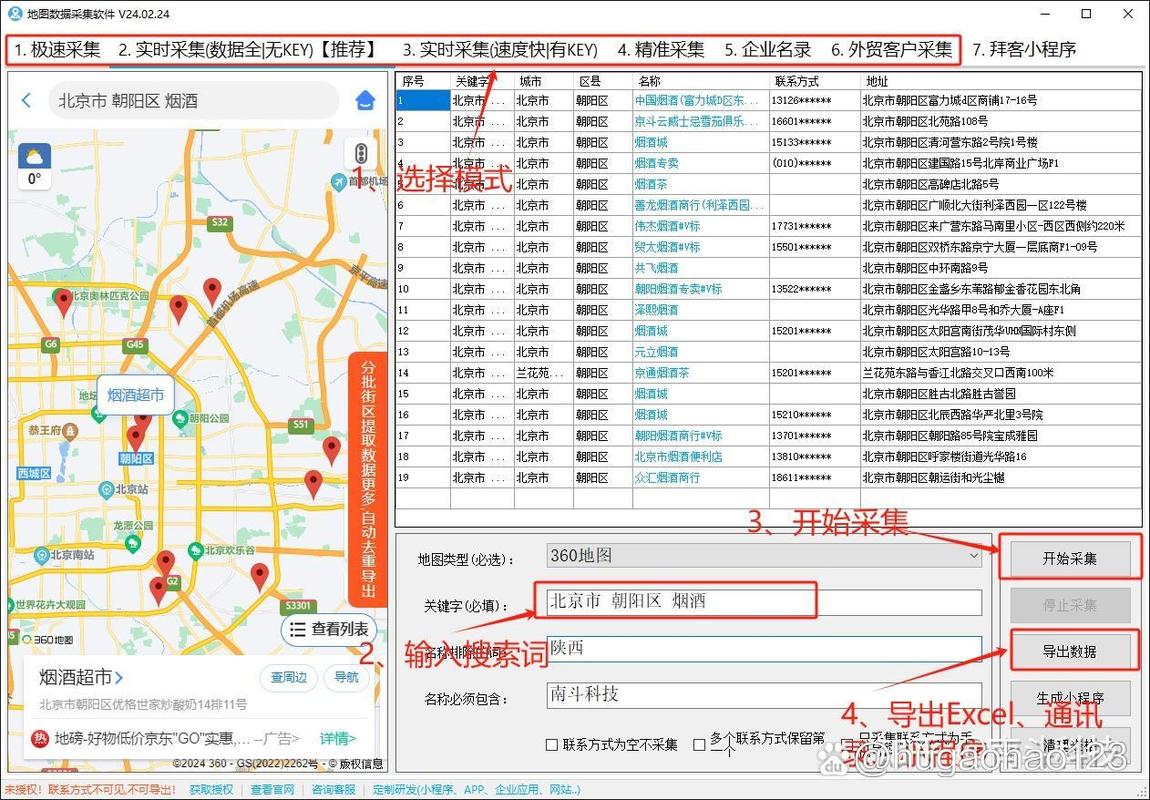The width and height of the screenshot is (1150, 800).
Task: Open the weather widget showing 0°
Action: pyautogui.click(x=34, y=166)
